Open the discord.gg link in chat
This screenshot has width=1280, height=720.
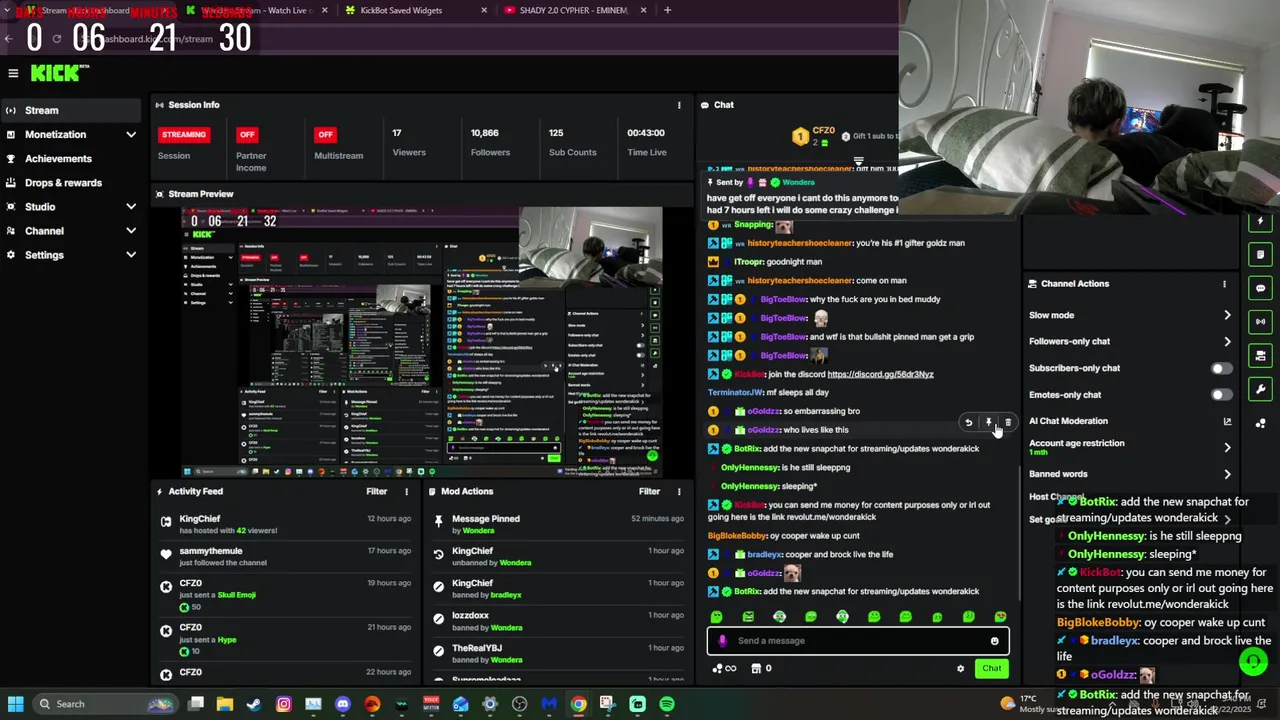pos(880,375)
